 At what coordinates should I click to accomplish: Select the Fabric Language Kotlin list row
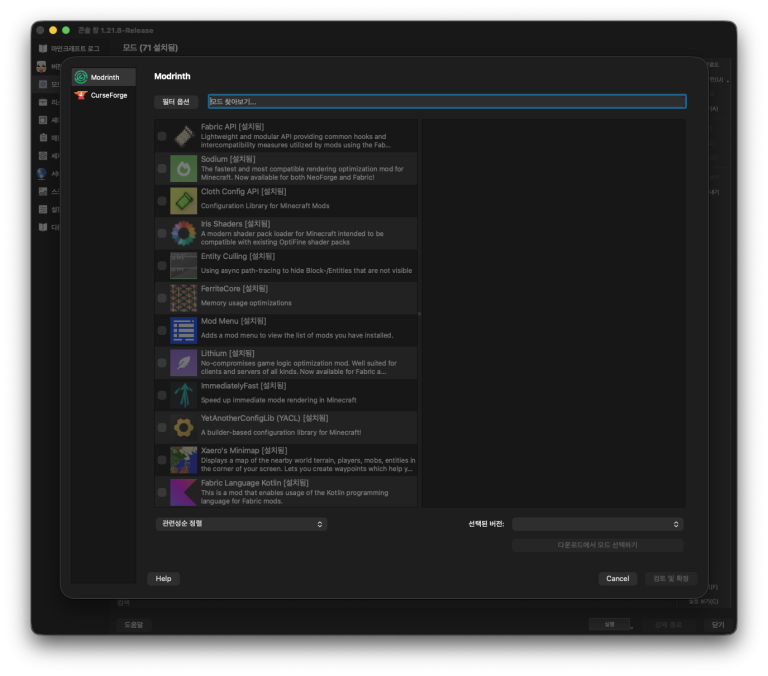(286, 492)
